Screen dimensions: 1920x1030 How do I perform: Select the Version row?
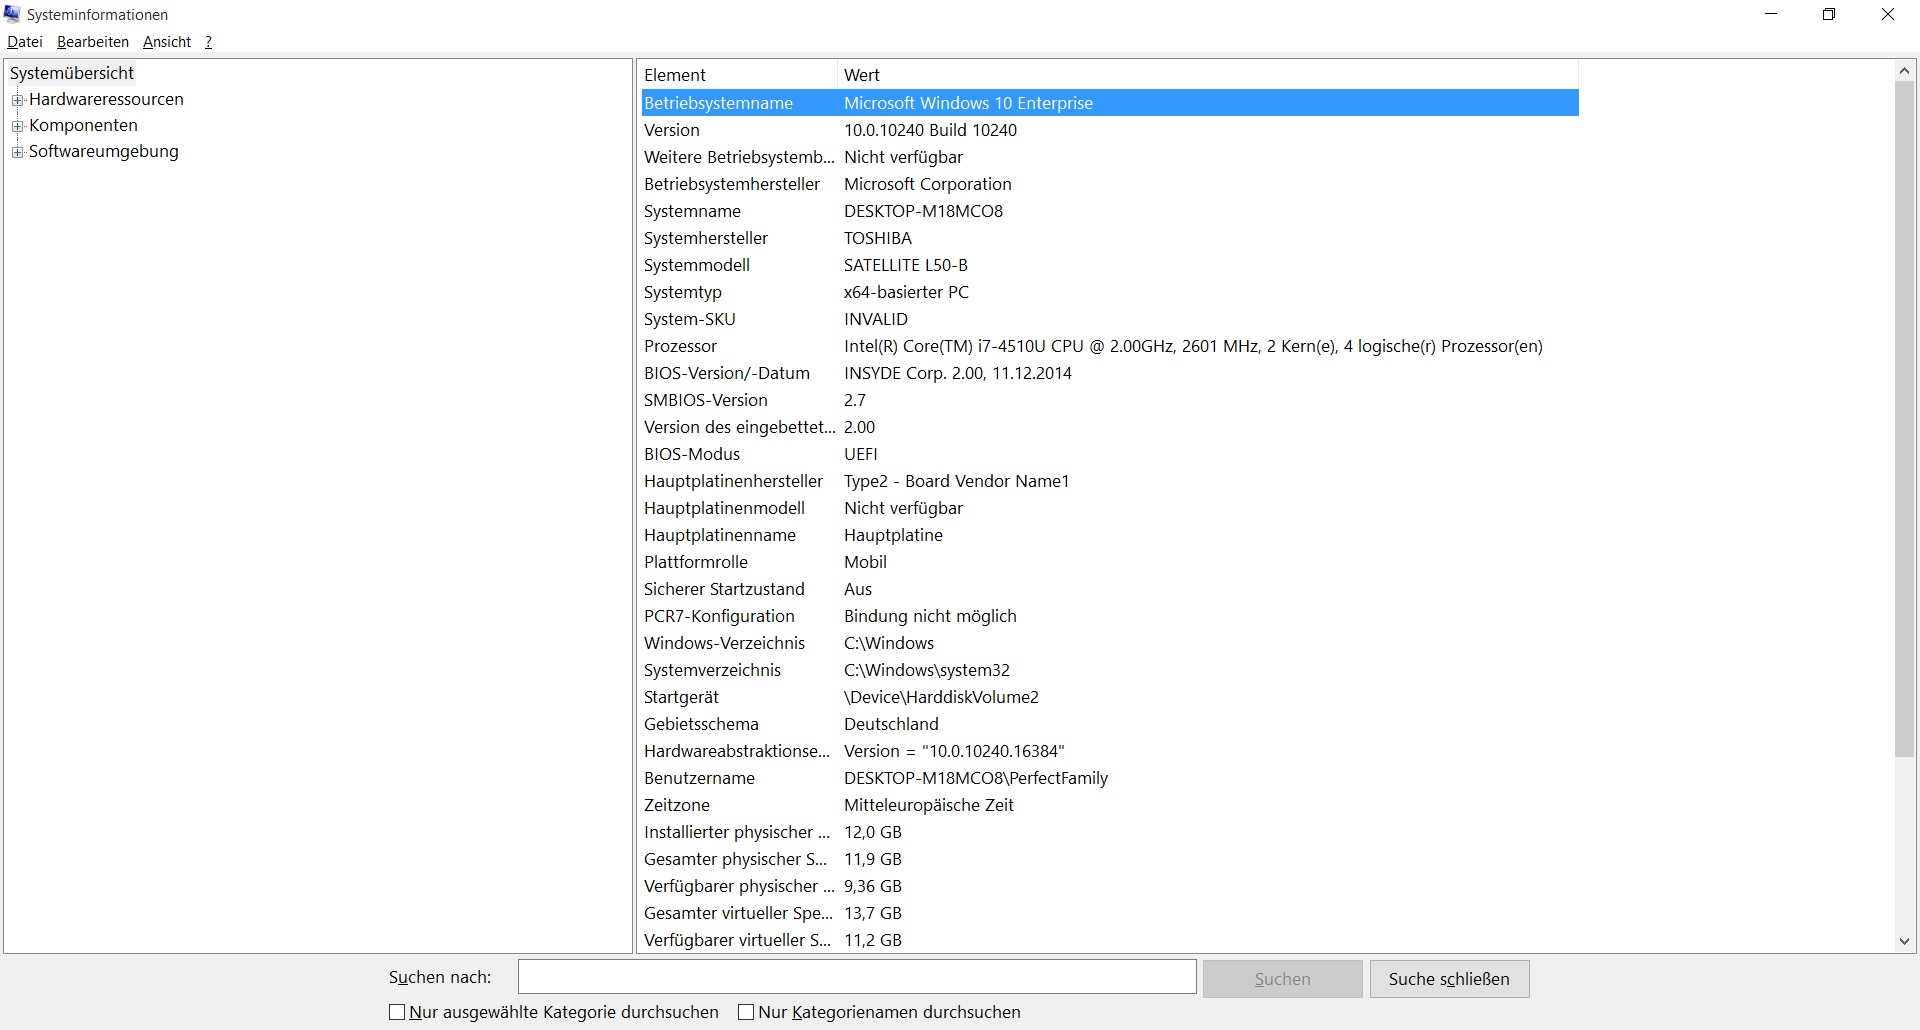click(x=1110, y=130)
